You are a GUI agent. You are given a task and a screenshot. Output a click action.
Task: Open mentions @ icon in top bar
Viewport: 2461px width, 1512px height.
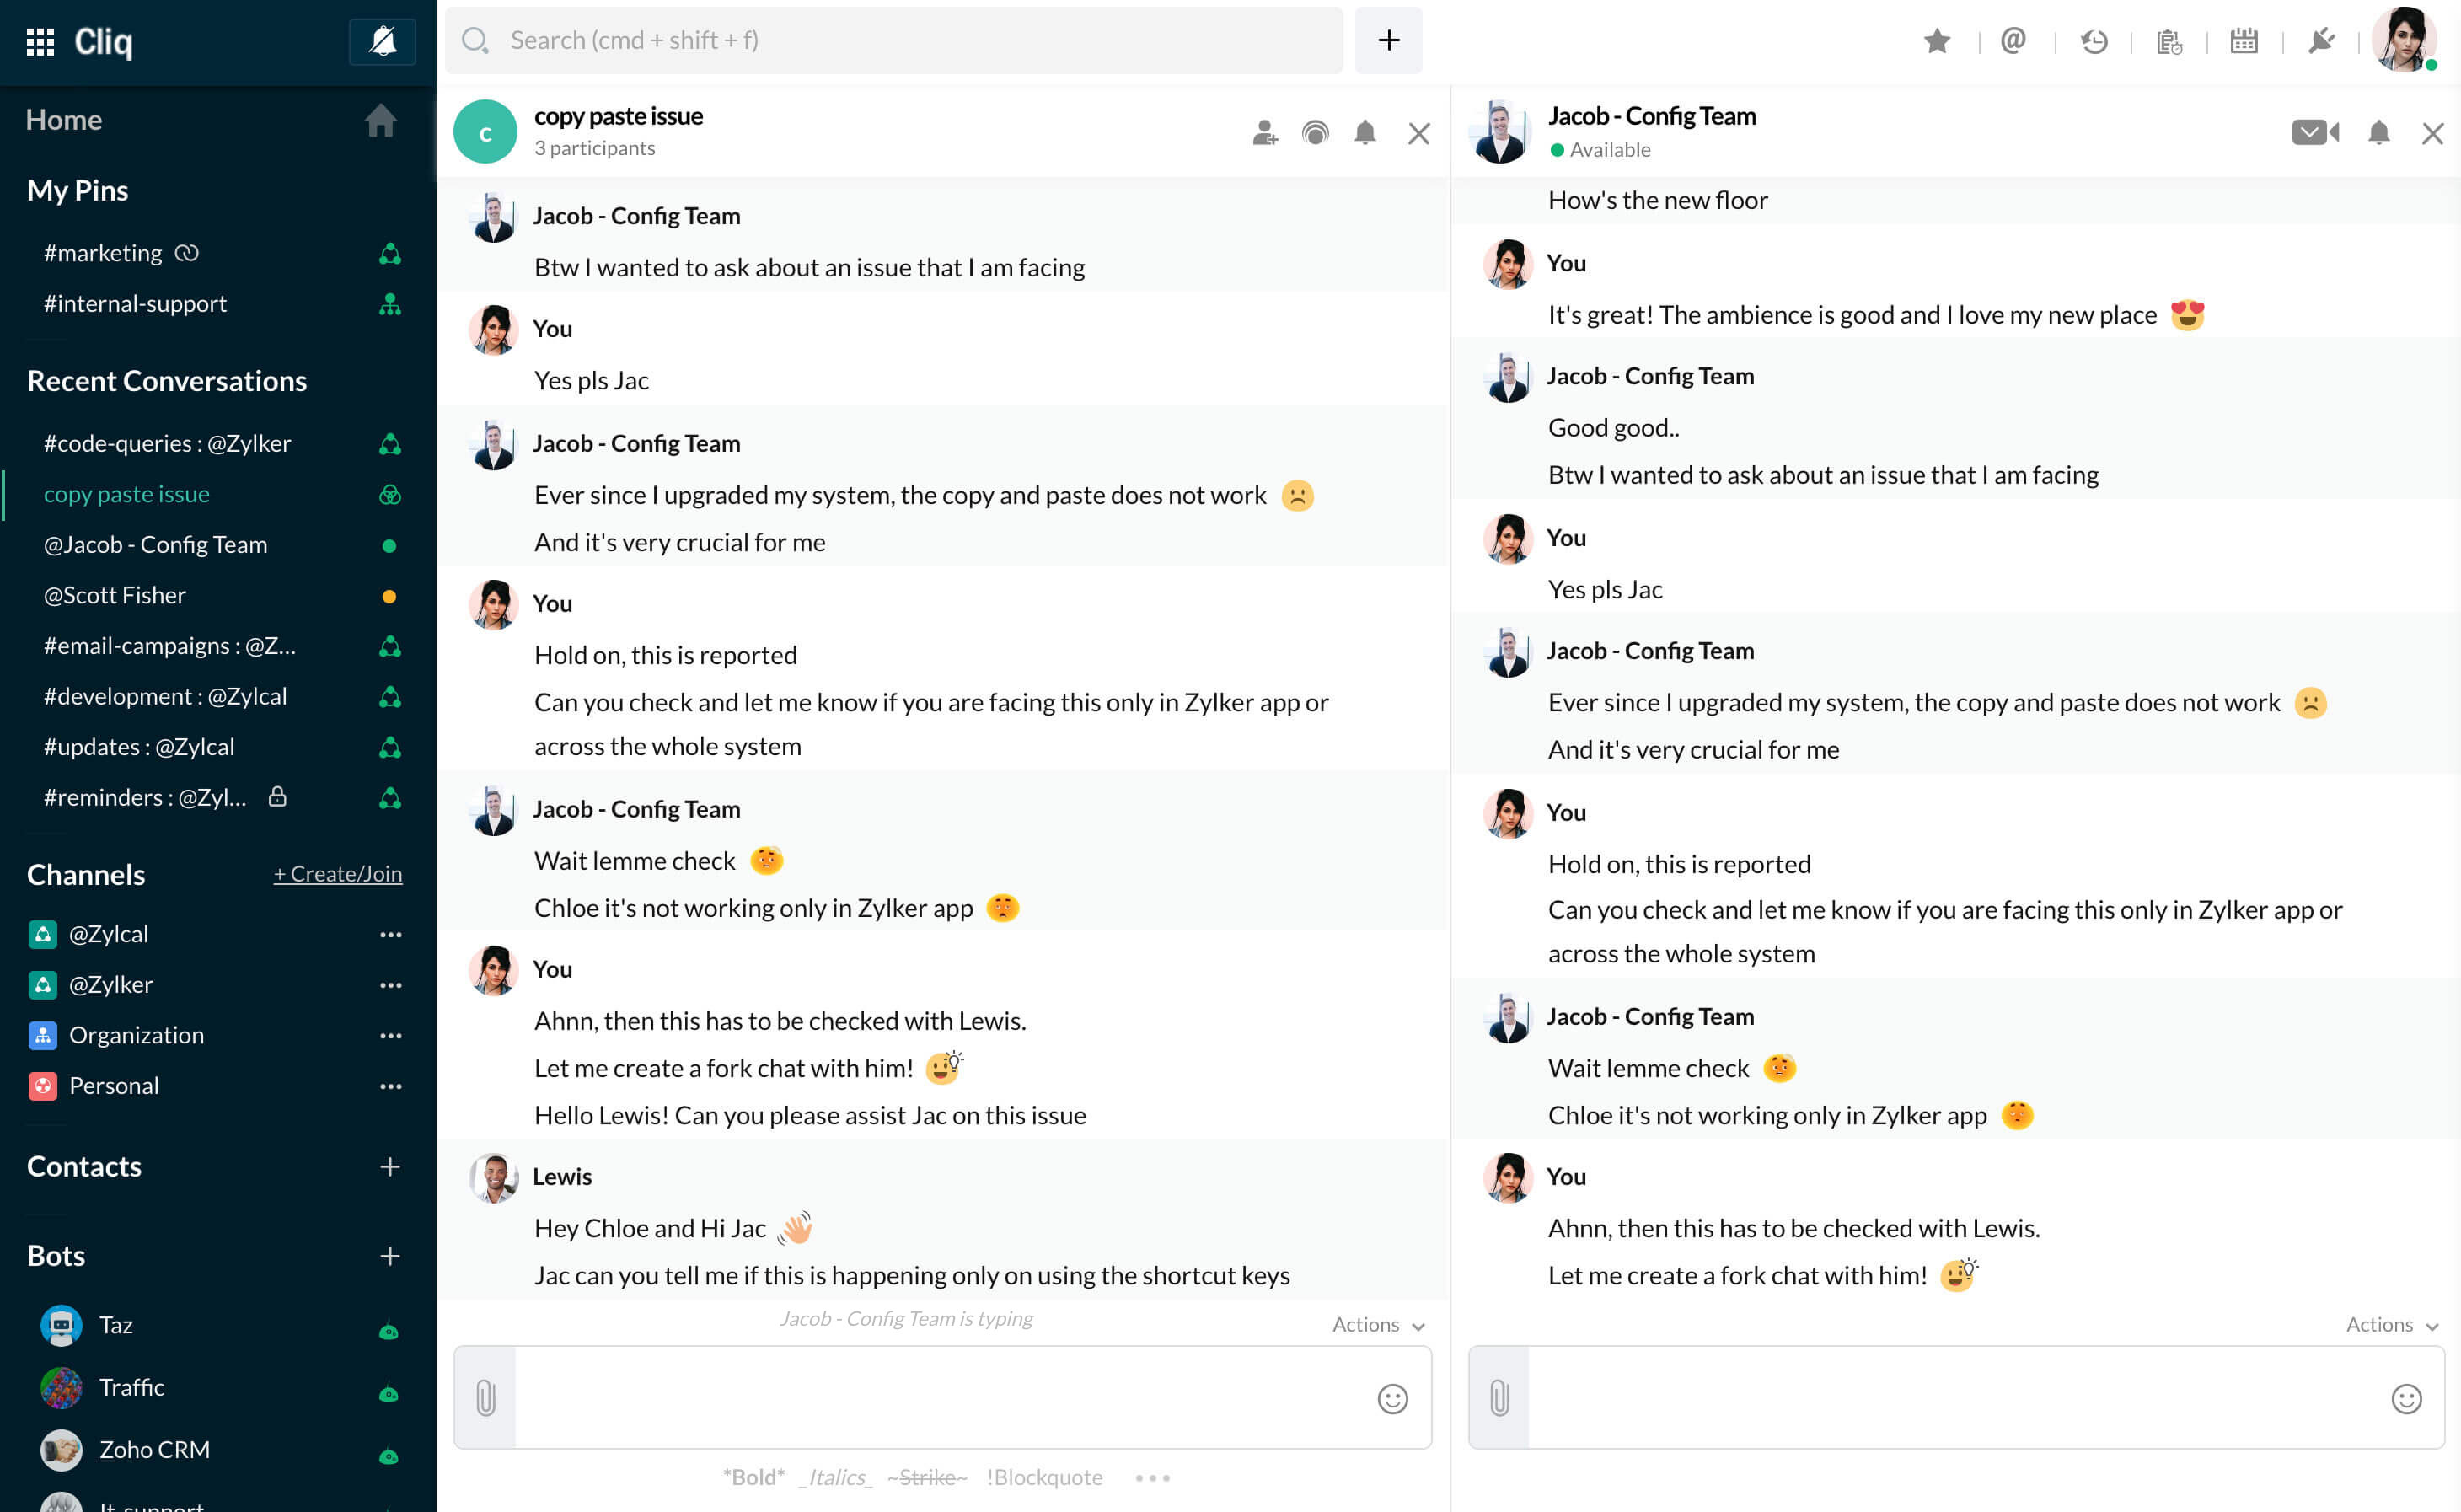2013,41
